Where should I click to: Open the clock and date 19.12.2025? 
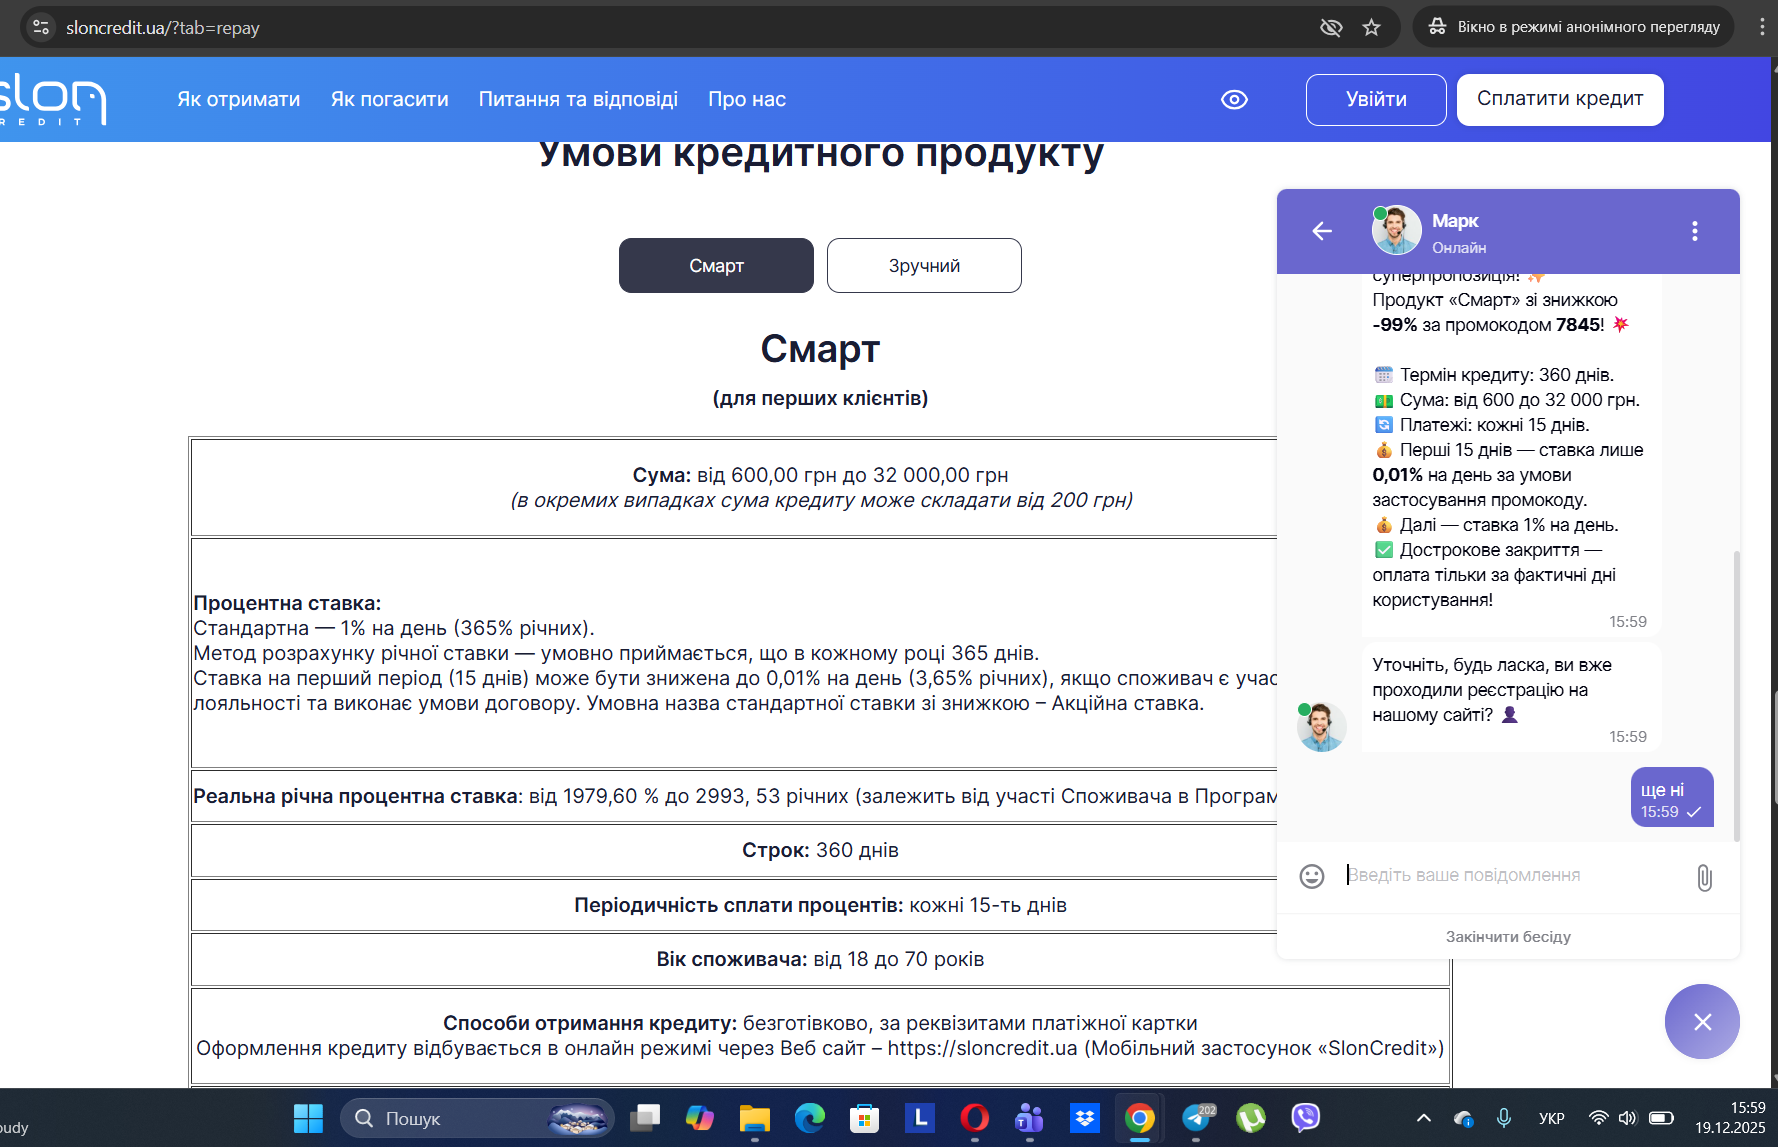pyautogui.click(x=1730, y=1118)
